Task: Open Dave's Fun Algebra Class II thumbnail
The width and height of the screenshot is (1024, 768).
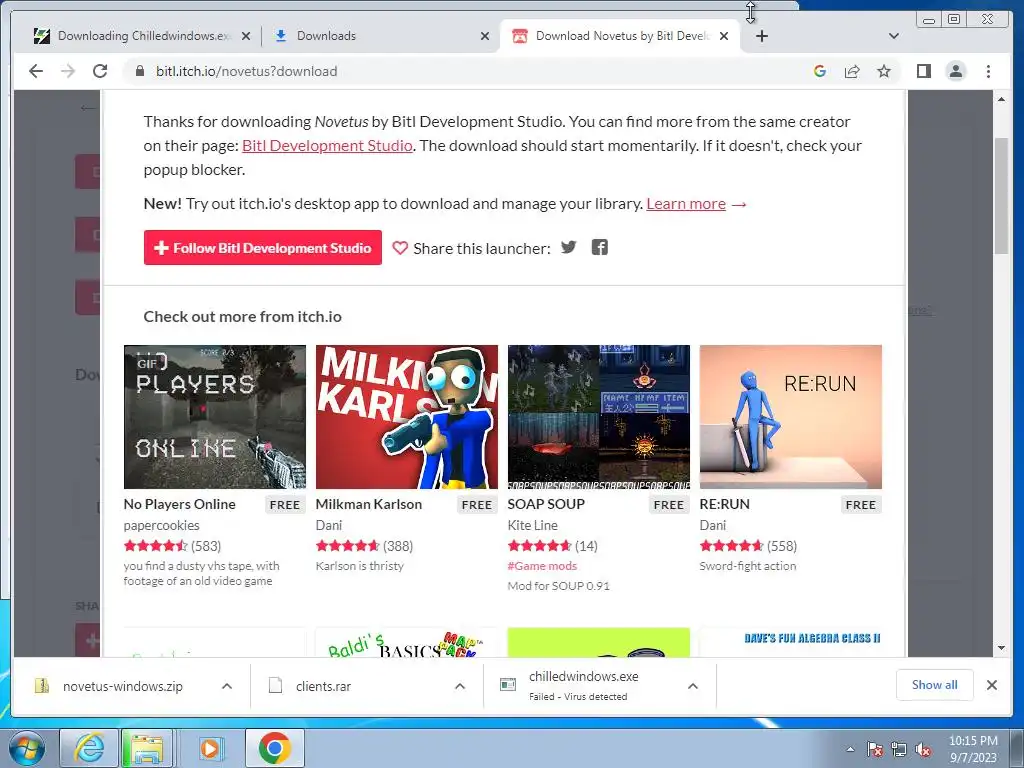Action: pyautogui.click(x=791, y=643)
